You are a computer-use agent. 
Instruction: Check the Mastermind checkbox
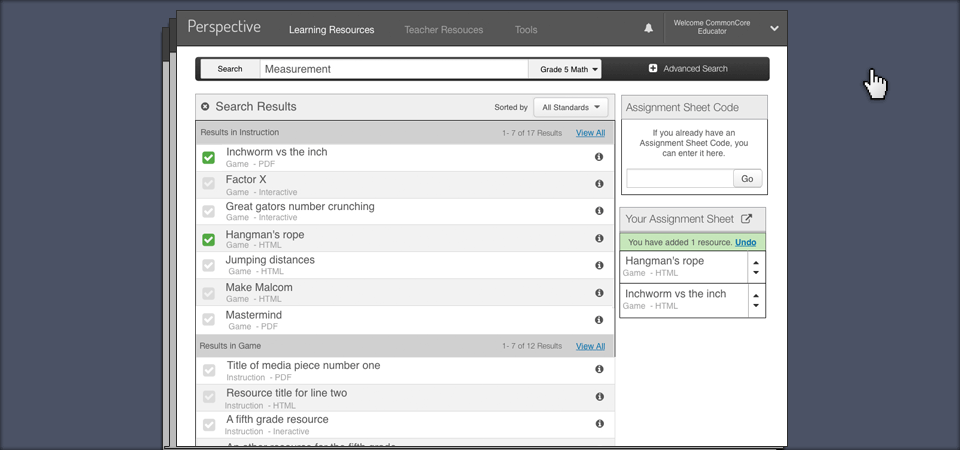(x=209, y=320)
